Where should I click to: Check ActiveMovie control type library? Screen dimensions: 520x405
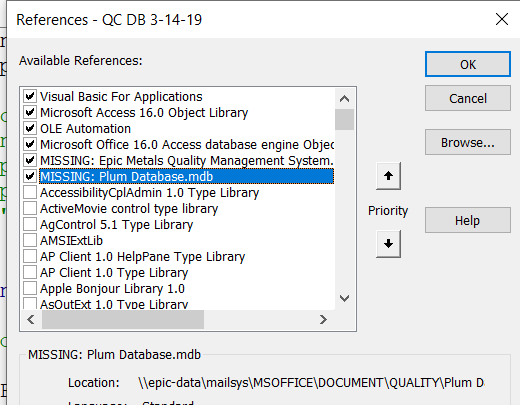coord(30,208)
